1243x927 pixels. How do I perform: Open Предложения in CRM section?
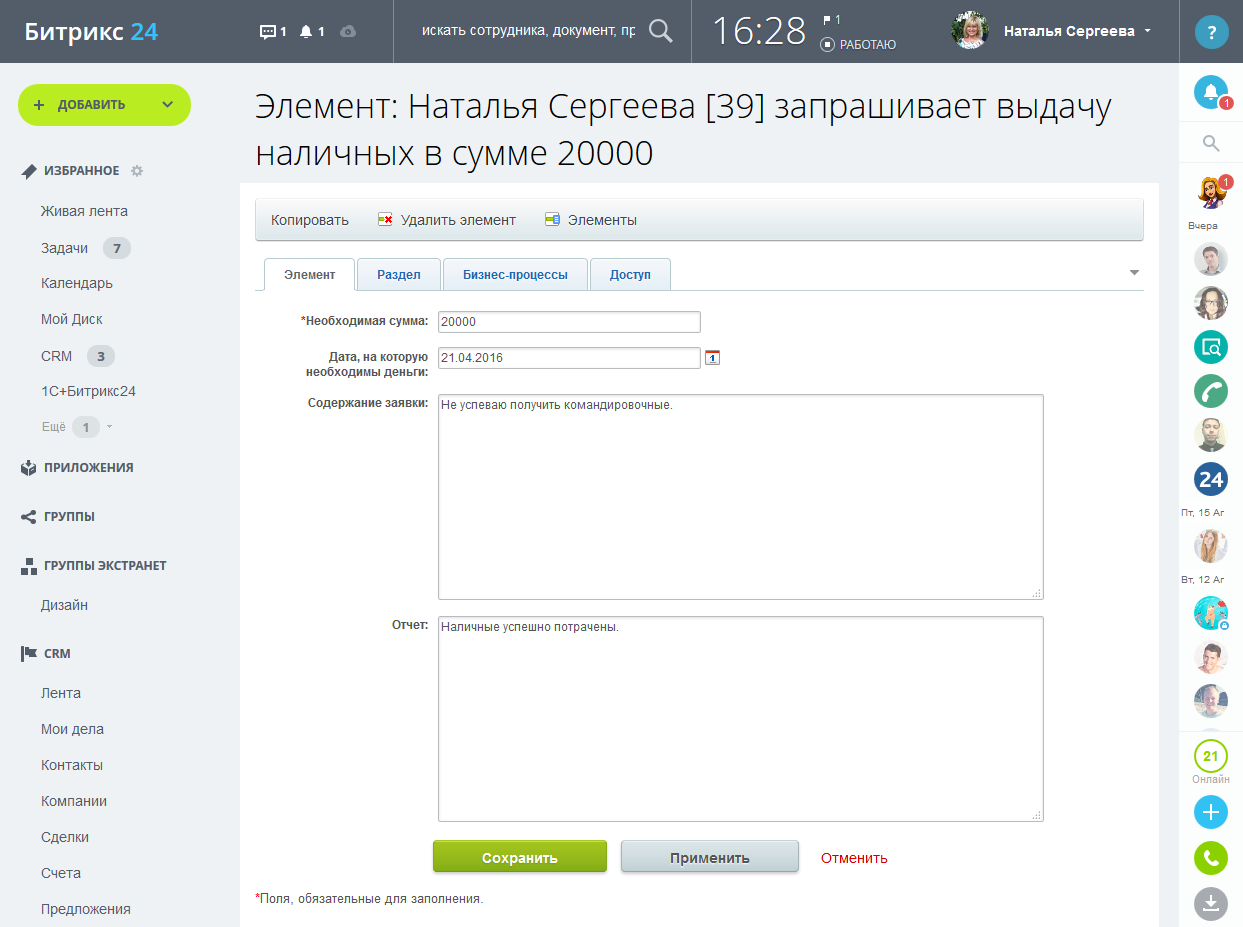(x=86, y=909)
